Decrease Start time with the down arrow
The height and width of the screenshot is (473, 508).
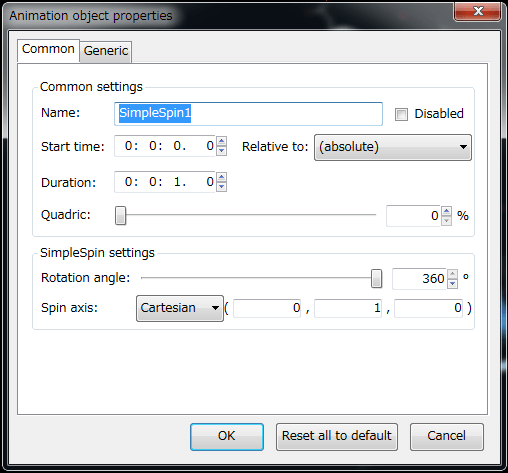(x=222, y=151)
